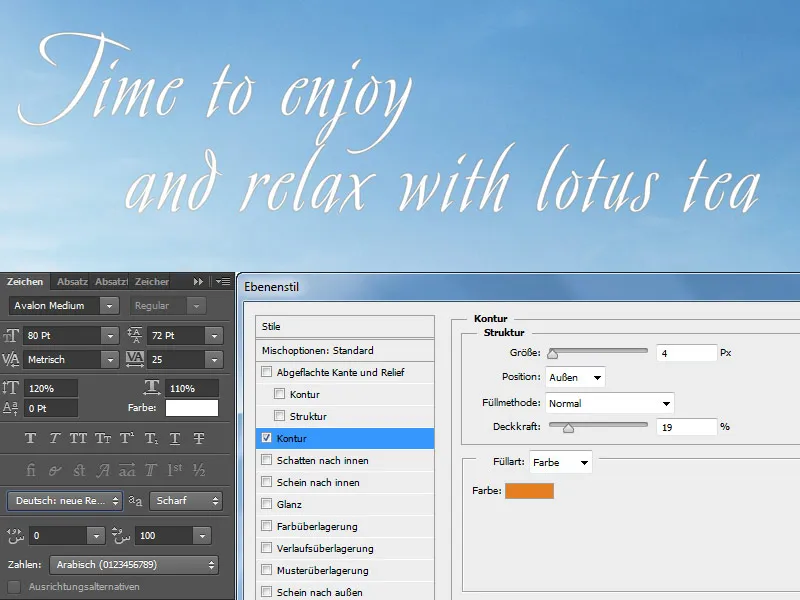Image resolution: width=800 pixels, height=600 pixels.
Task: Open kerning Metrisch dropdown
Action: tap(110, 359)
